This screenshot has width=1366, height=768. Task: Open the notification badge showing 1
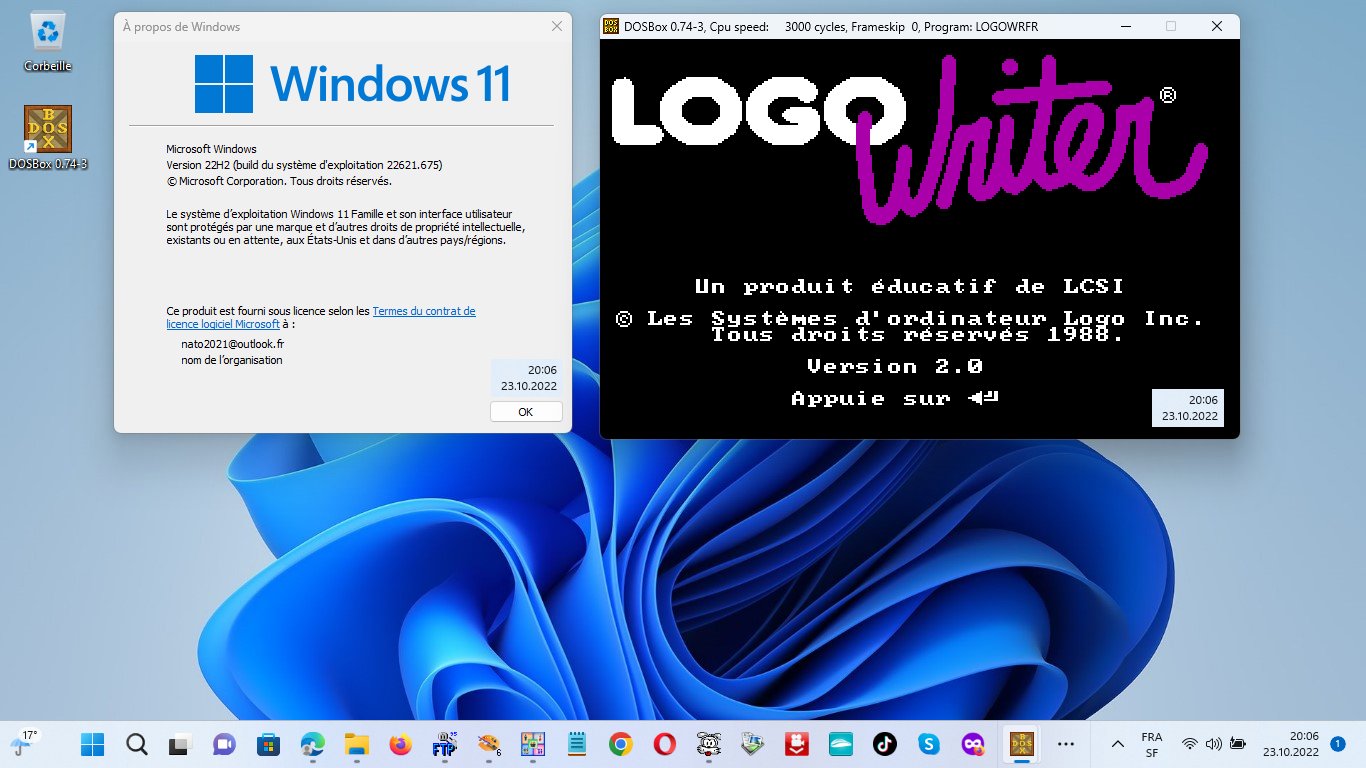[1338, 744]
